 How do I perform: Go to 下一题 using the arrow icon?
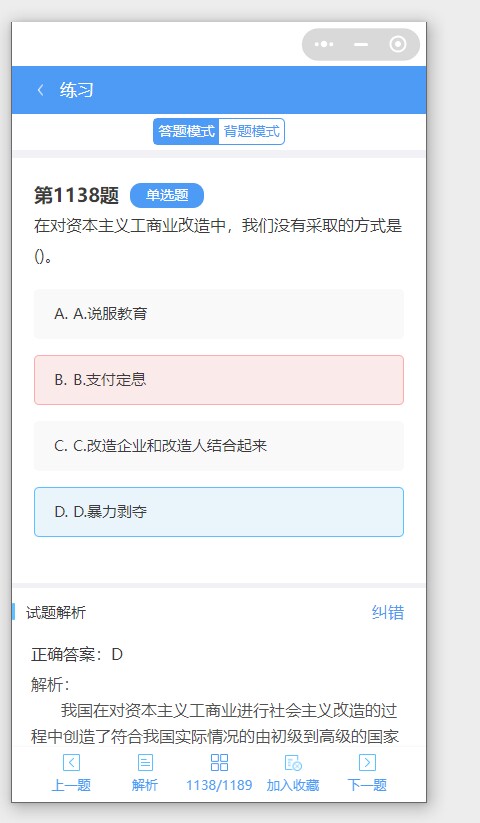367,762
